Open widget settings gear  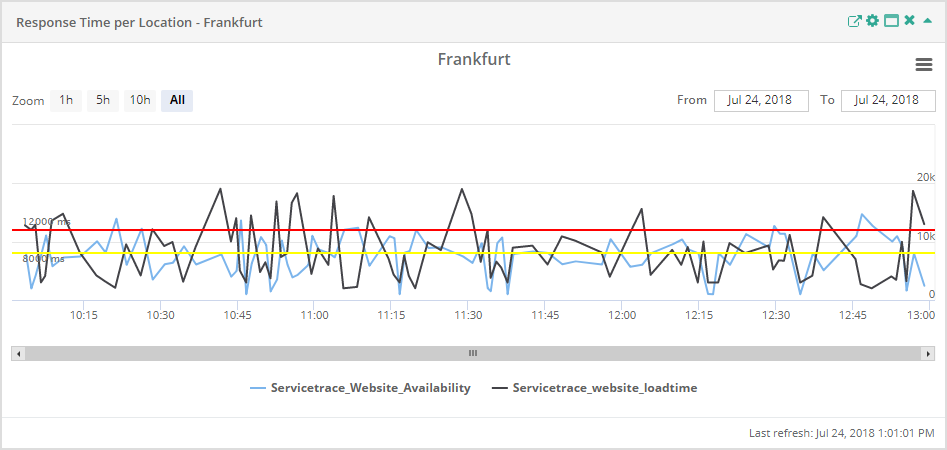click(x=872, y=21)
